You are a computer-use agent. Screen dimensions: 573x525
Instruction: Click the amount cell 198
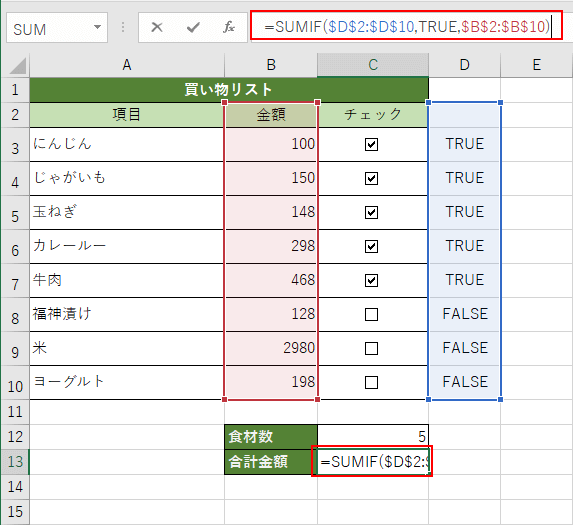coord(271,383)
